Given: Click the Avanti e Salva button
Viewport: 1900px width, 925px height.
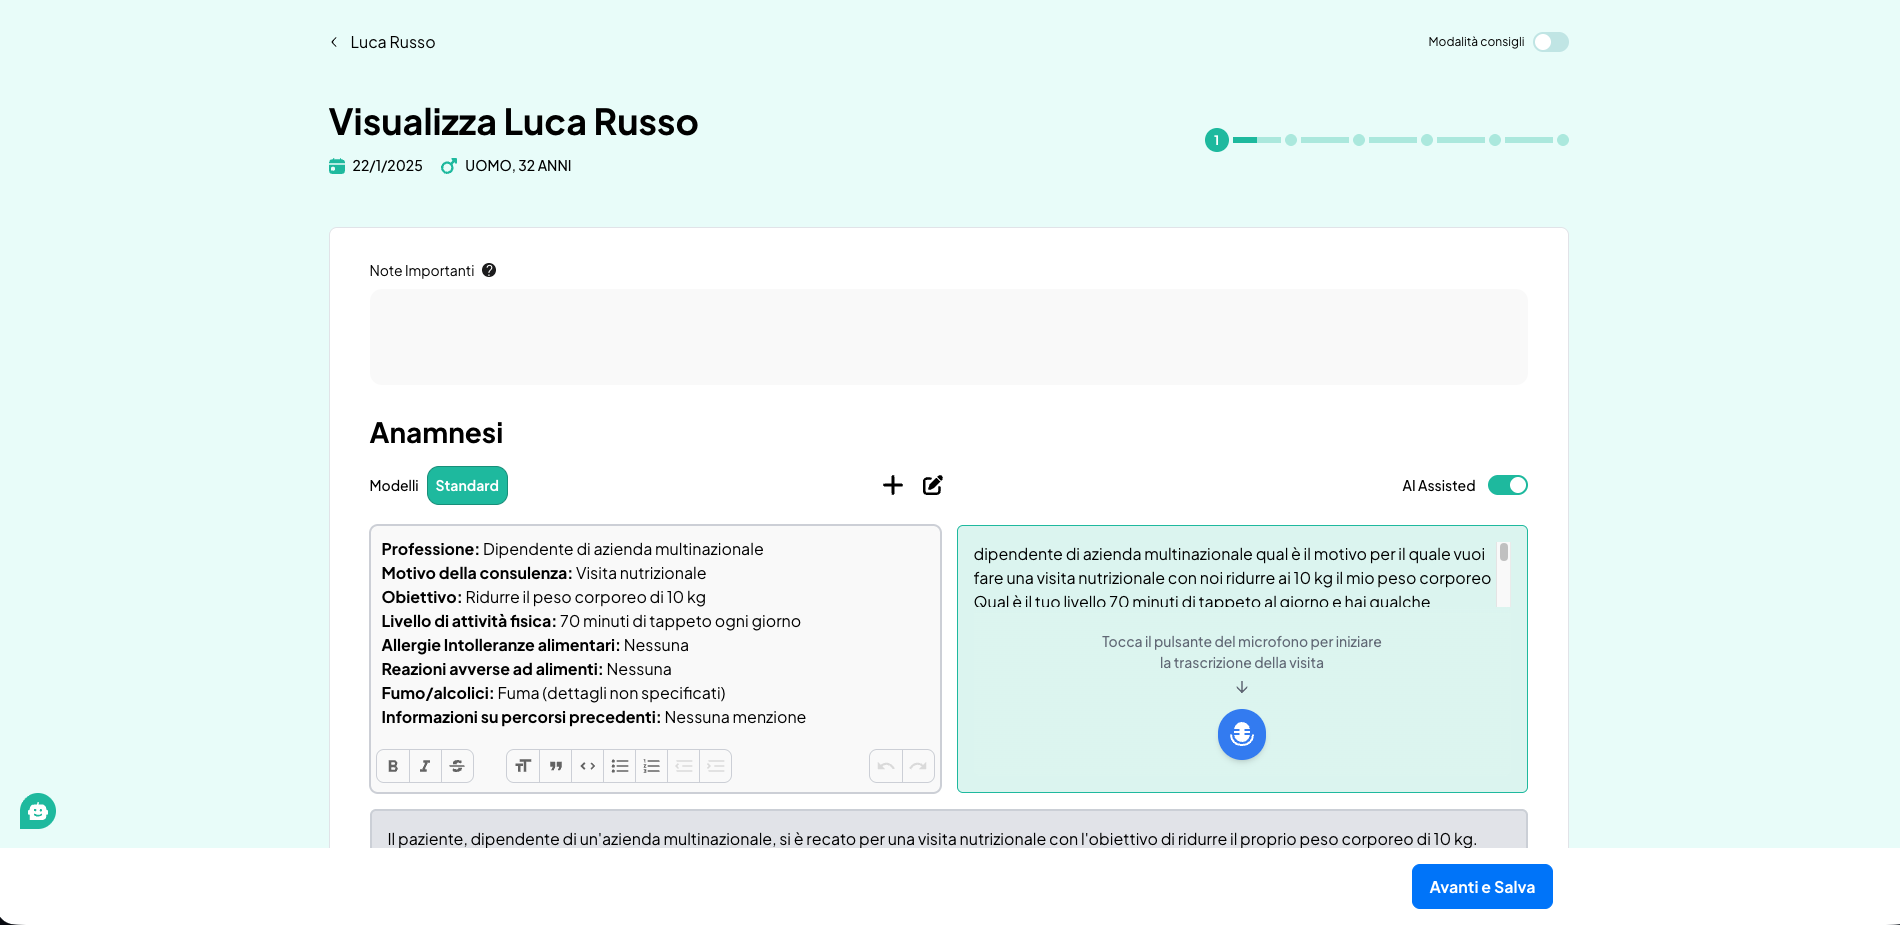Looking at the screenshot, I should (1481, 887).
